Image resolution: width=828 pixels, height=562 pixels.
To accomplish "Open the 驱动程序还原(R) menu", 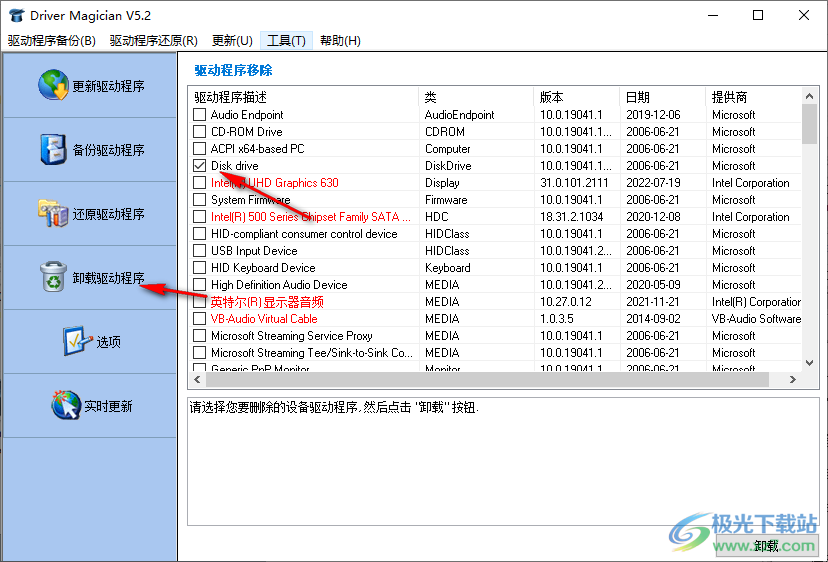I will [x=154, y=41].
